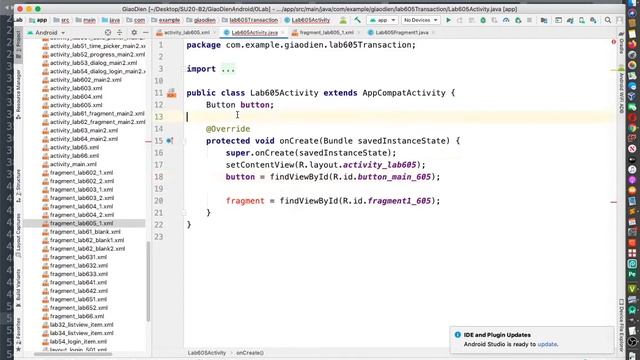640x360 pixels.
Task: Select activity_lab604.xml in the project tree
Action: [x=76, y=97]
